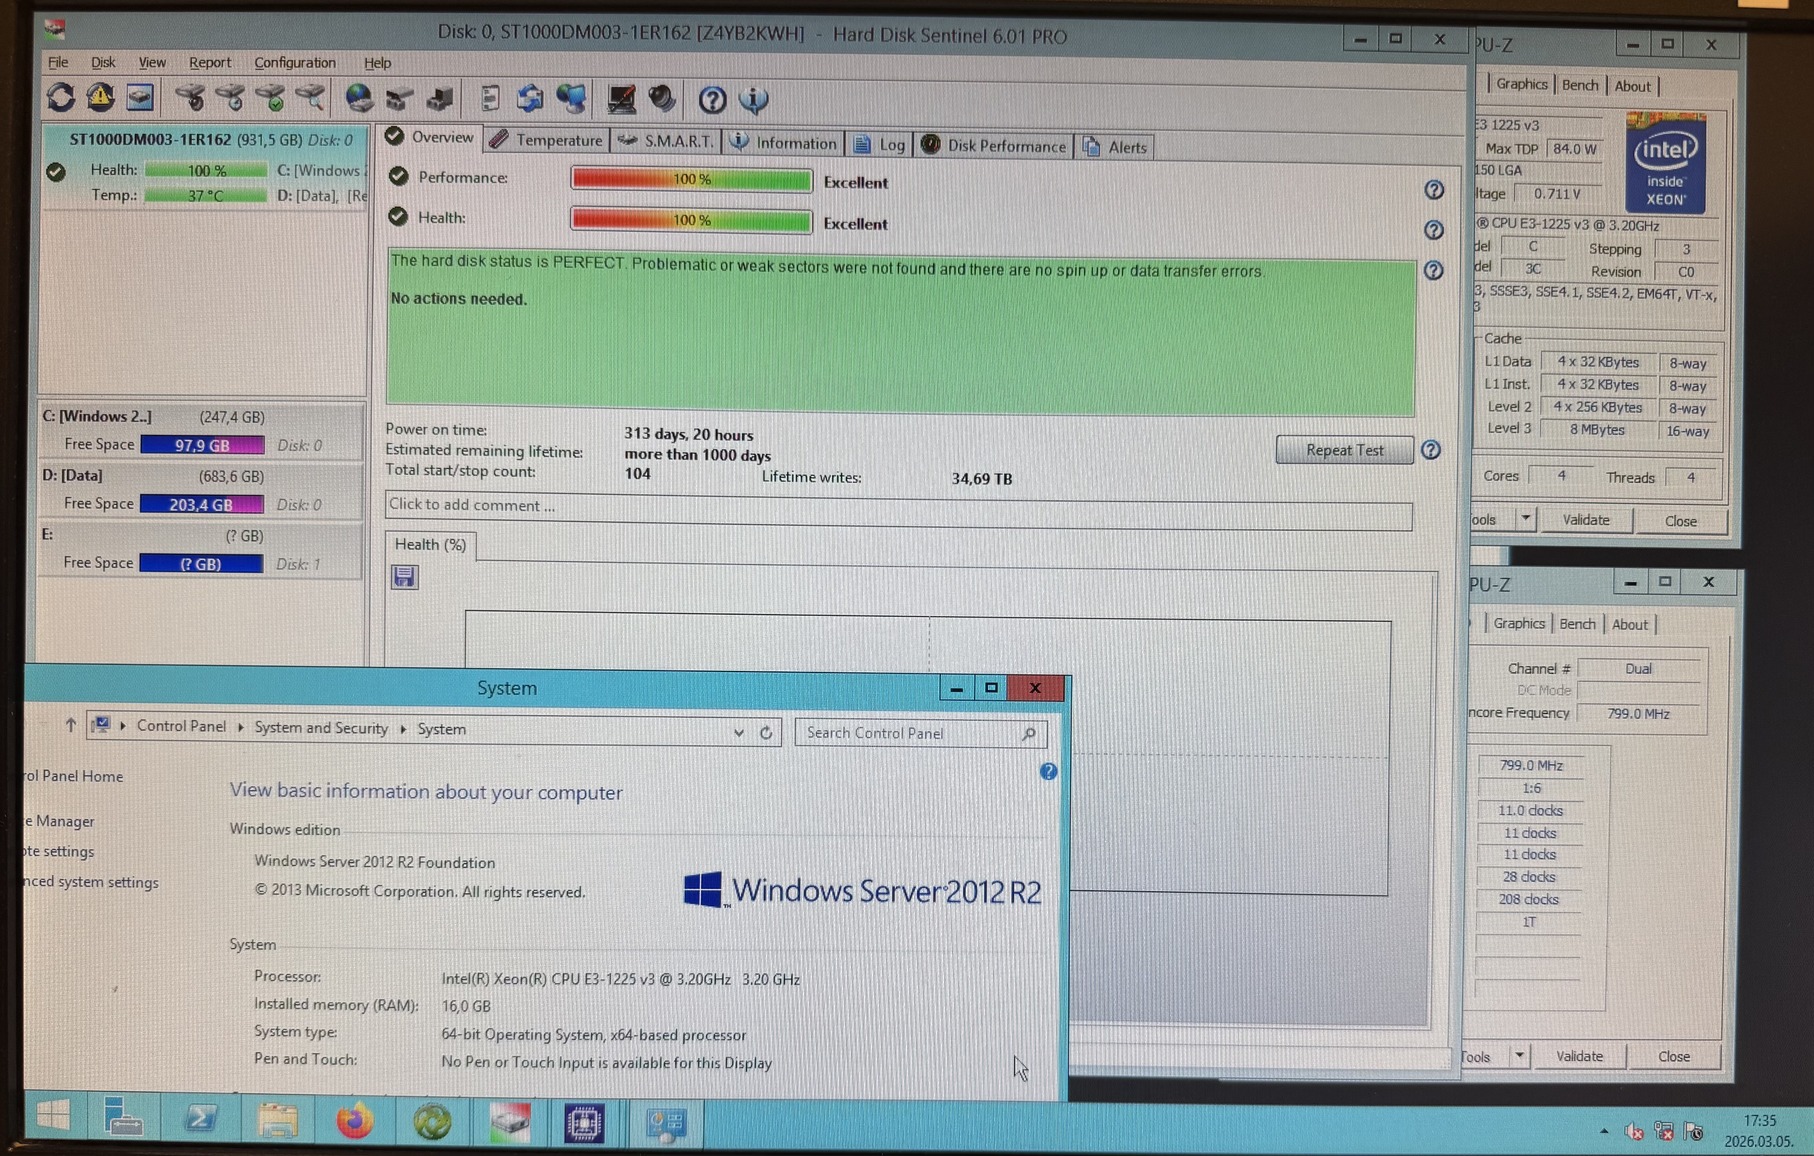1814x1156 pixels.
Task: Click the save icon under Health (%) tab
Action: click(x=404, y=577)
